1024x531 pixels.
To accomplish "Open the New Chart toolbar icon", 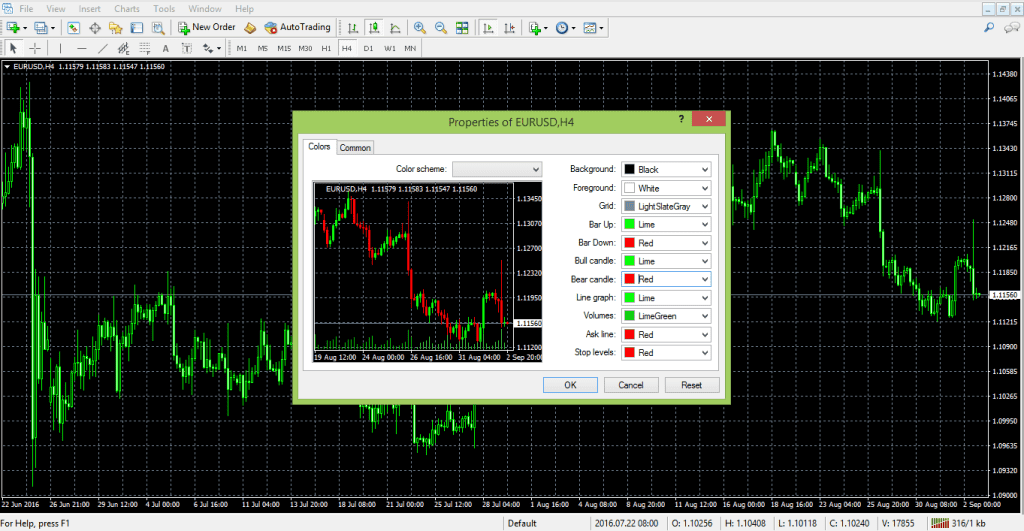I will (x=13, y=27).
